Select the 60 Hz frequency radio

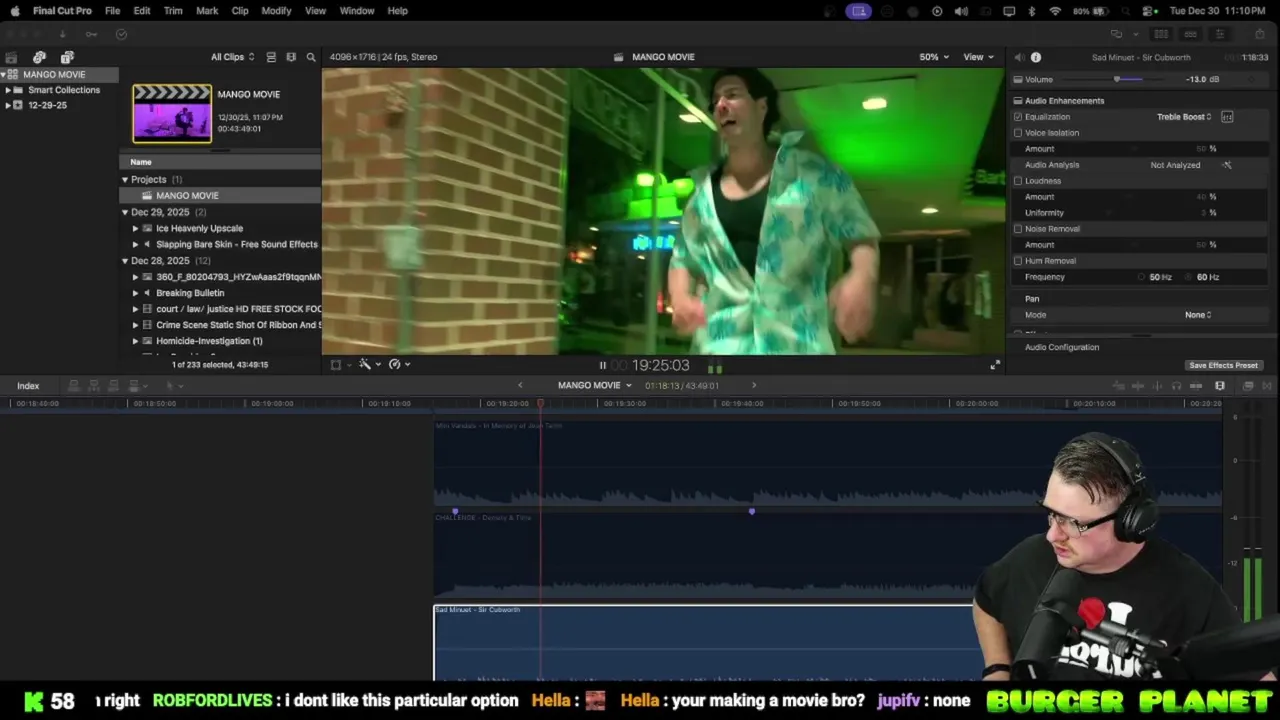pyautogui.click(x=1189, y=277)
